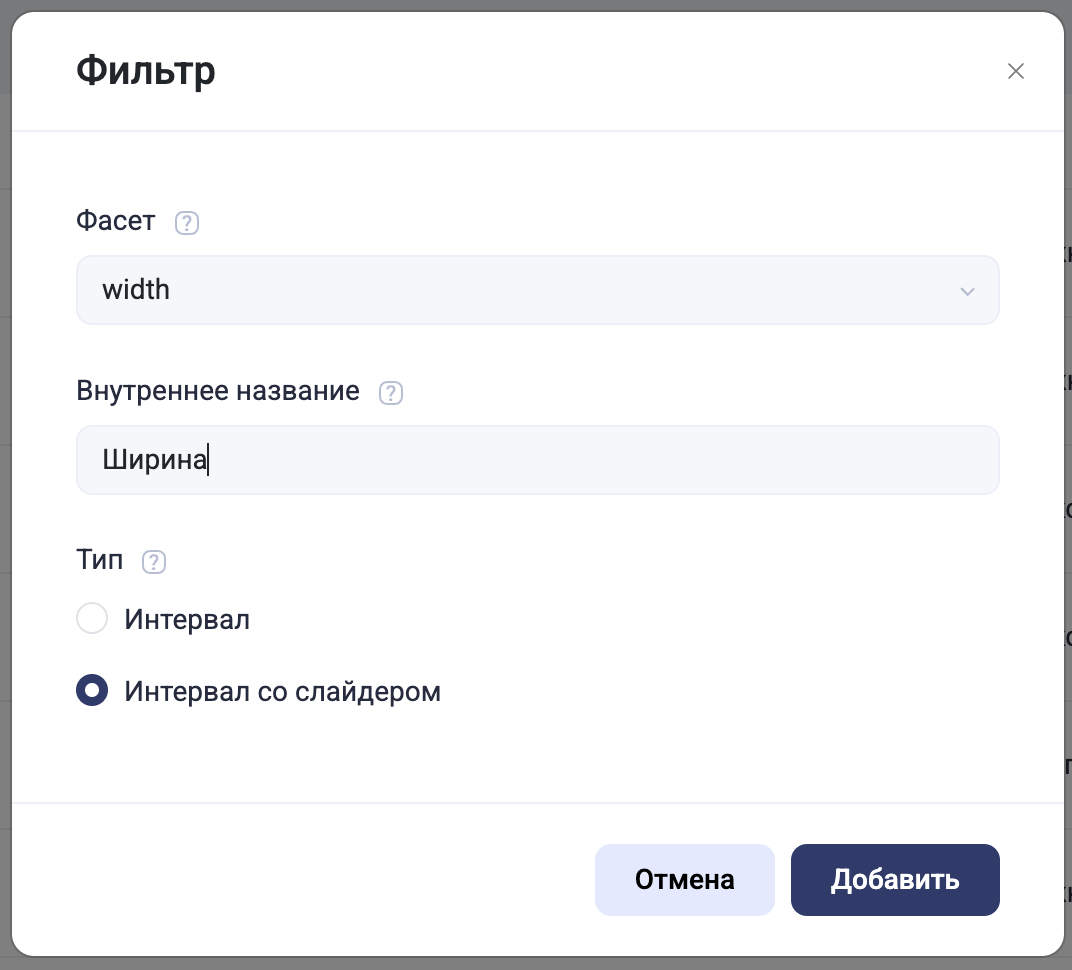This screenshot has width=1072, height=970.
Task: Click the chevron on the Фасет selector
Action: point(966,291)
